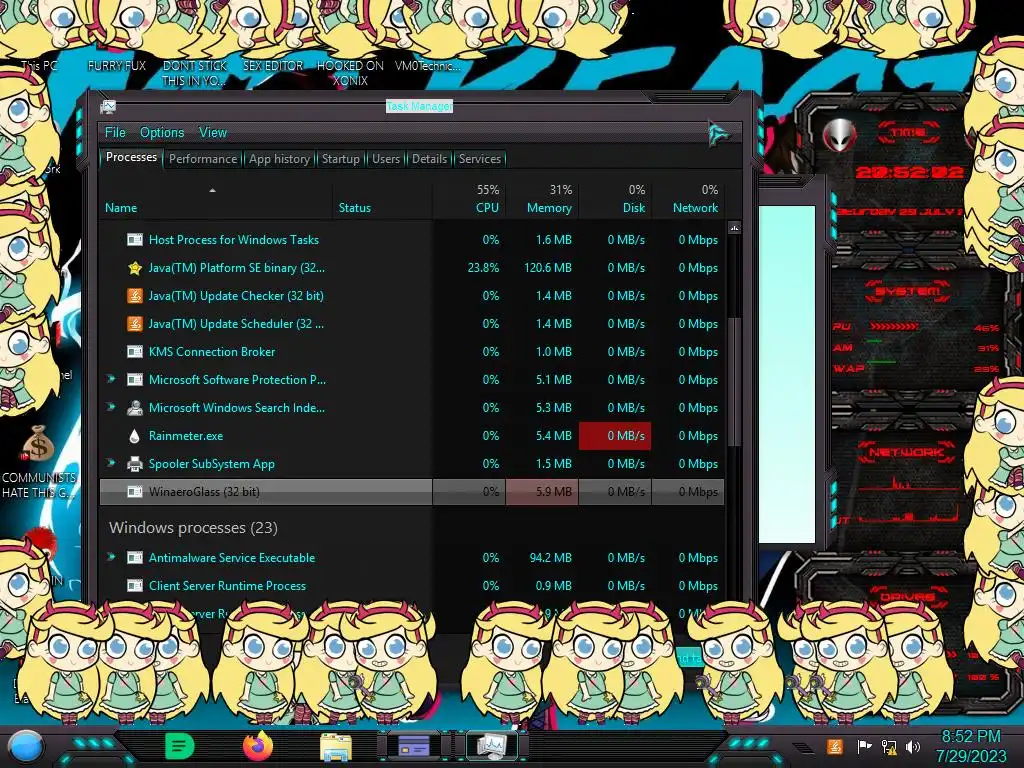Click the Java Update Checker process icon
1024x768 pixels.
point(135,296)
